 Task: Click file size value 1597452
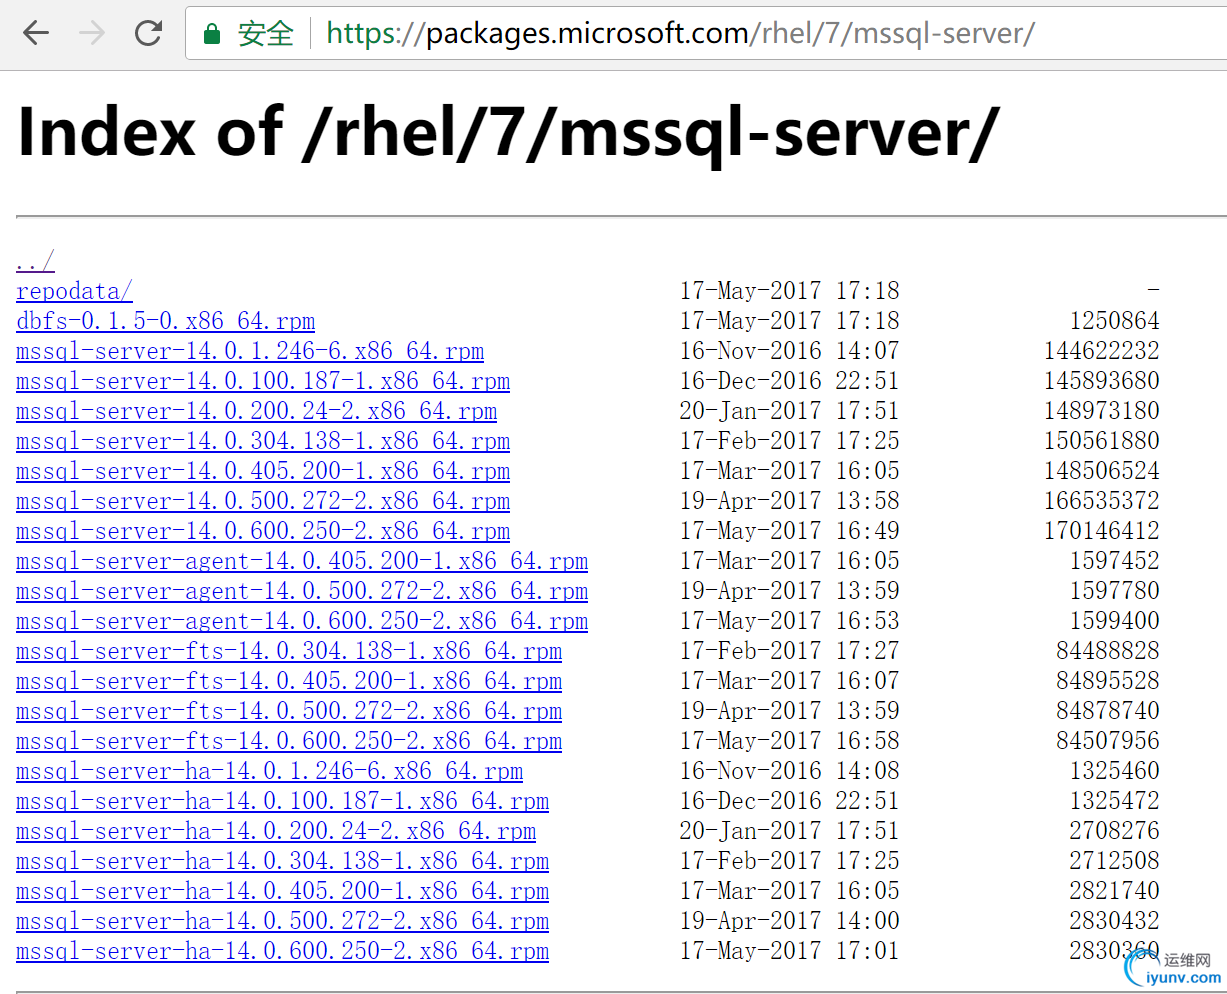[x=1114, y=561]
